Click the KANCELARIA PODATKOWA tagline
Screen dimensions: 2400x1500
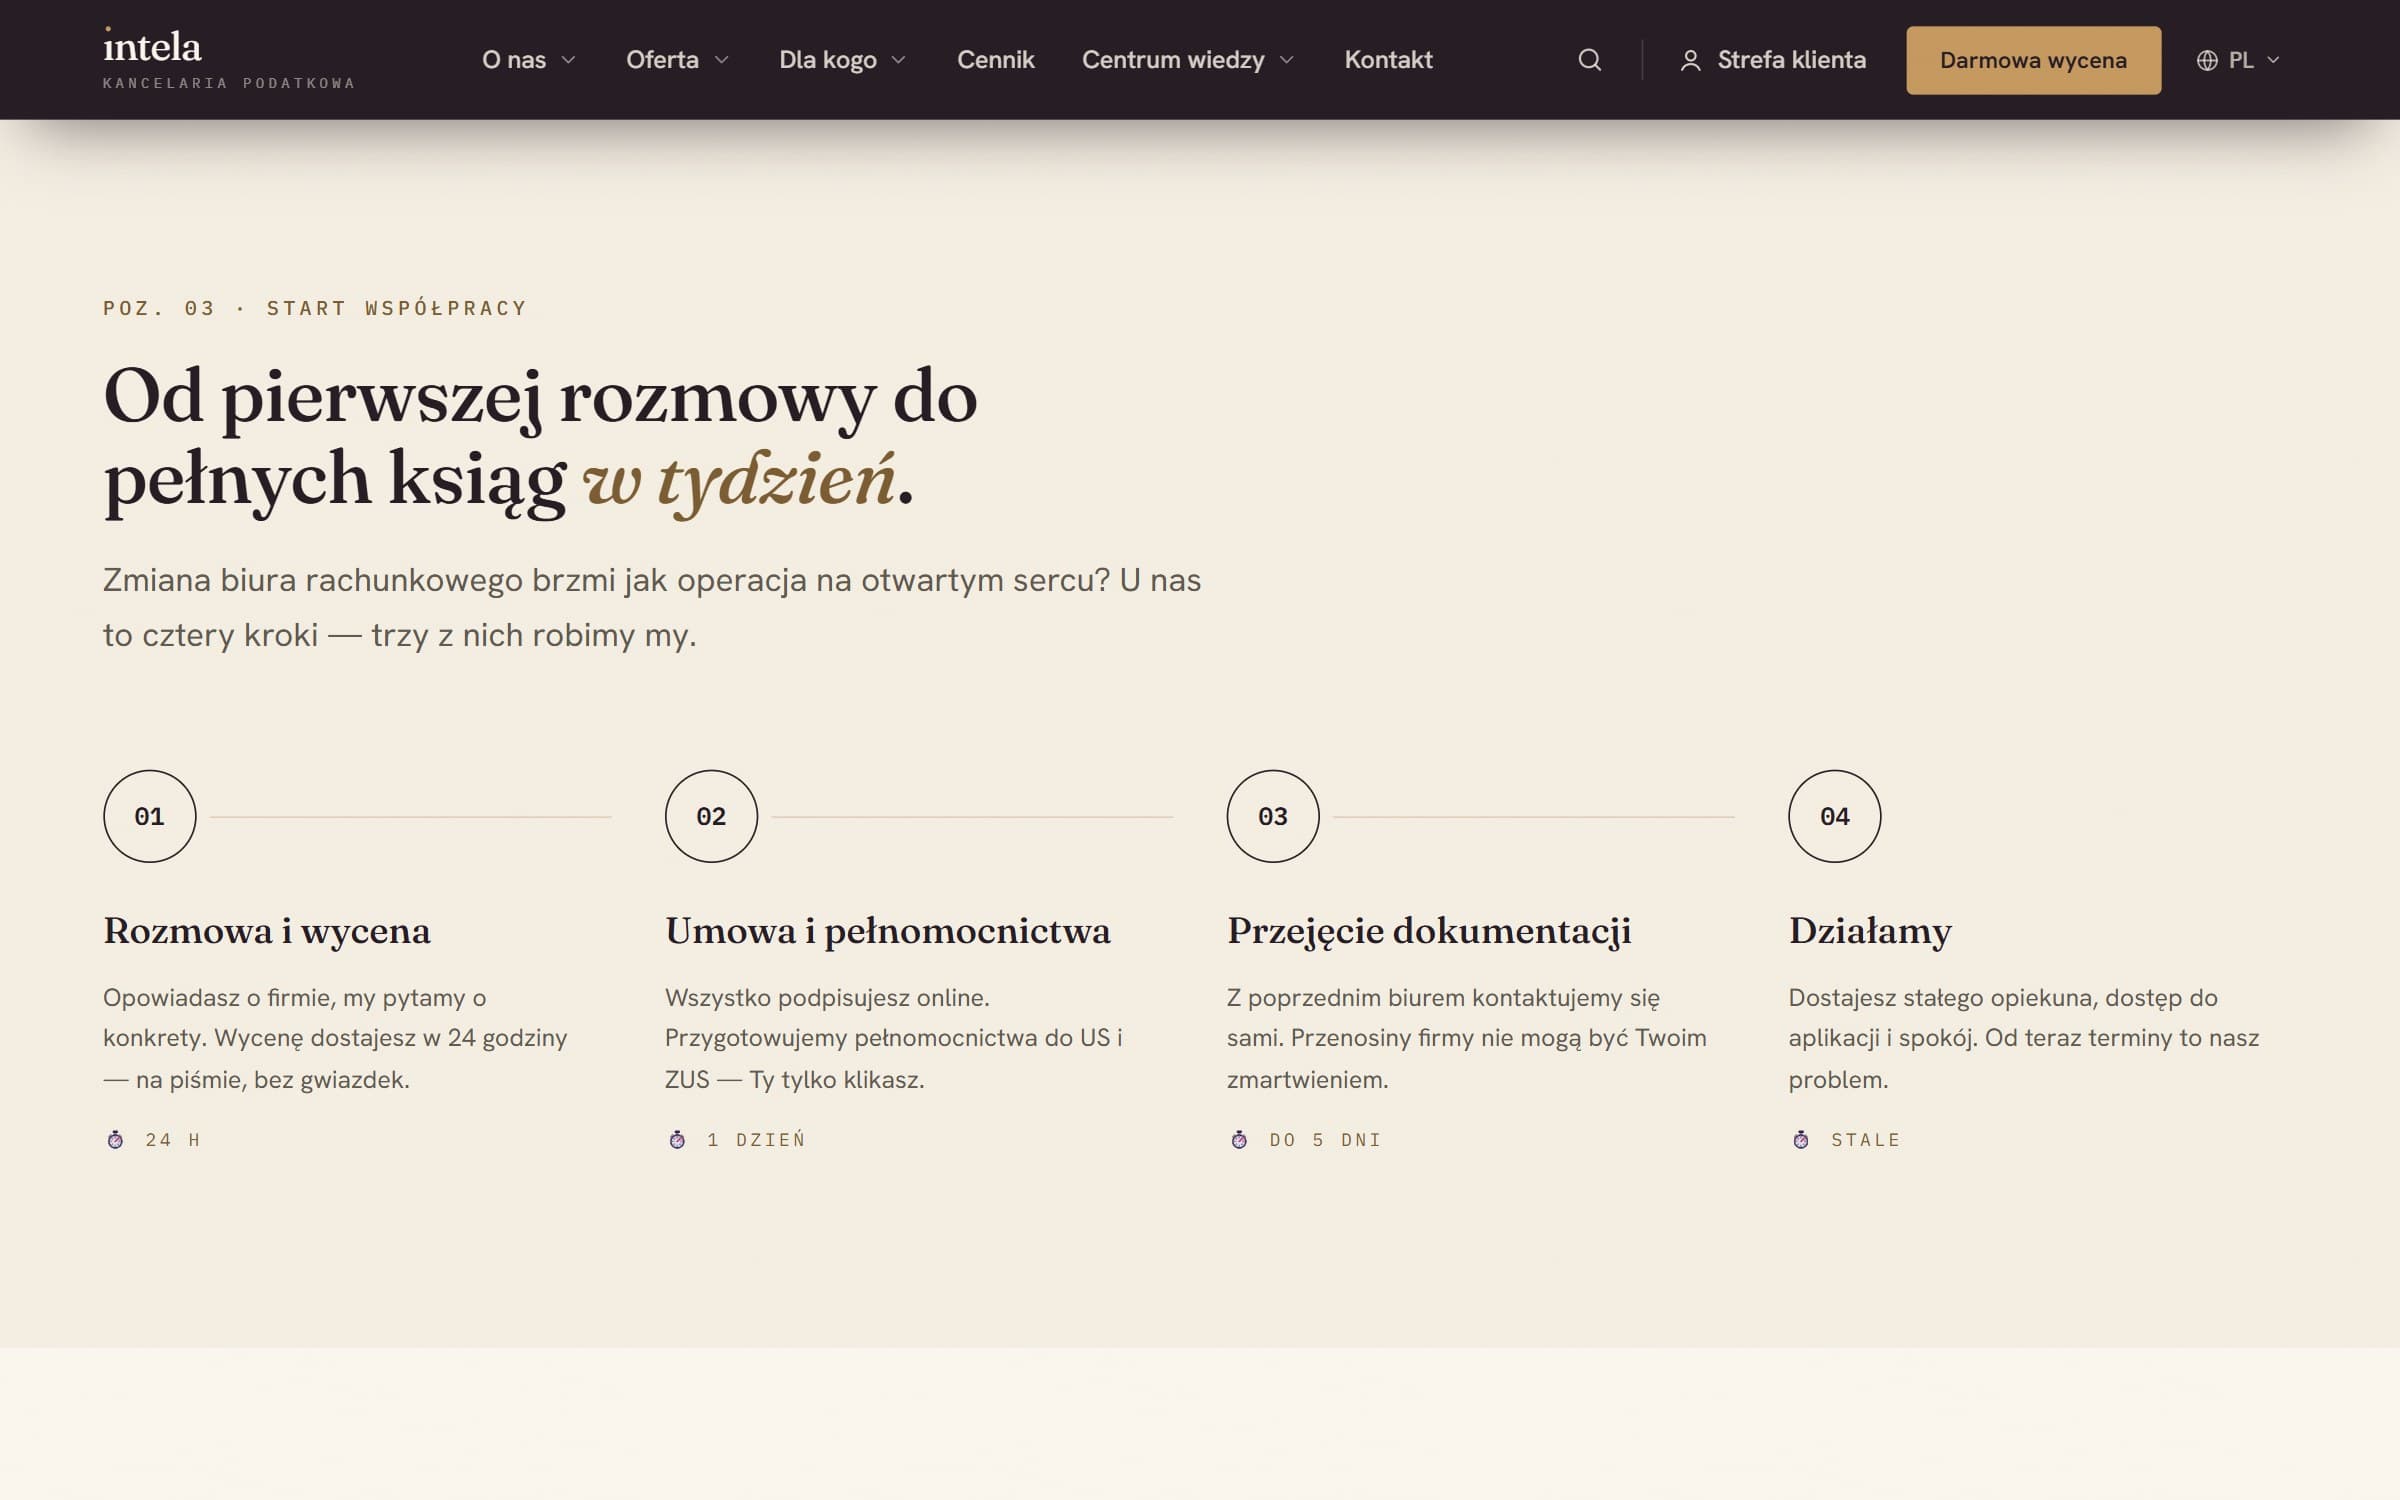tap(229, 83)
